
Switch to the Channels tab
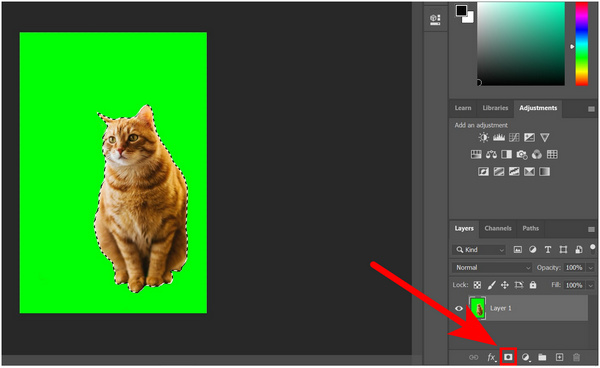498,228
